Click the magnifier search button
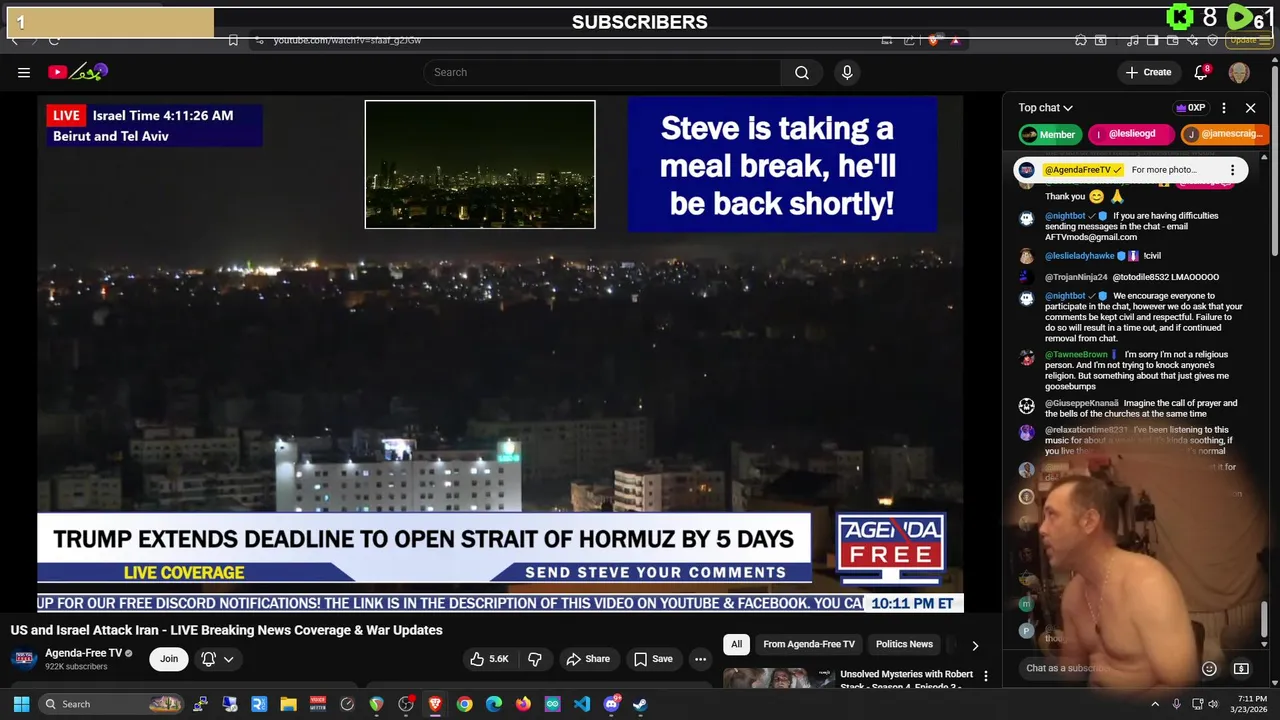1280x720 pixels. (x=802, y=72)
